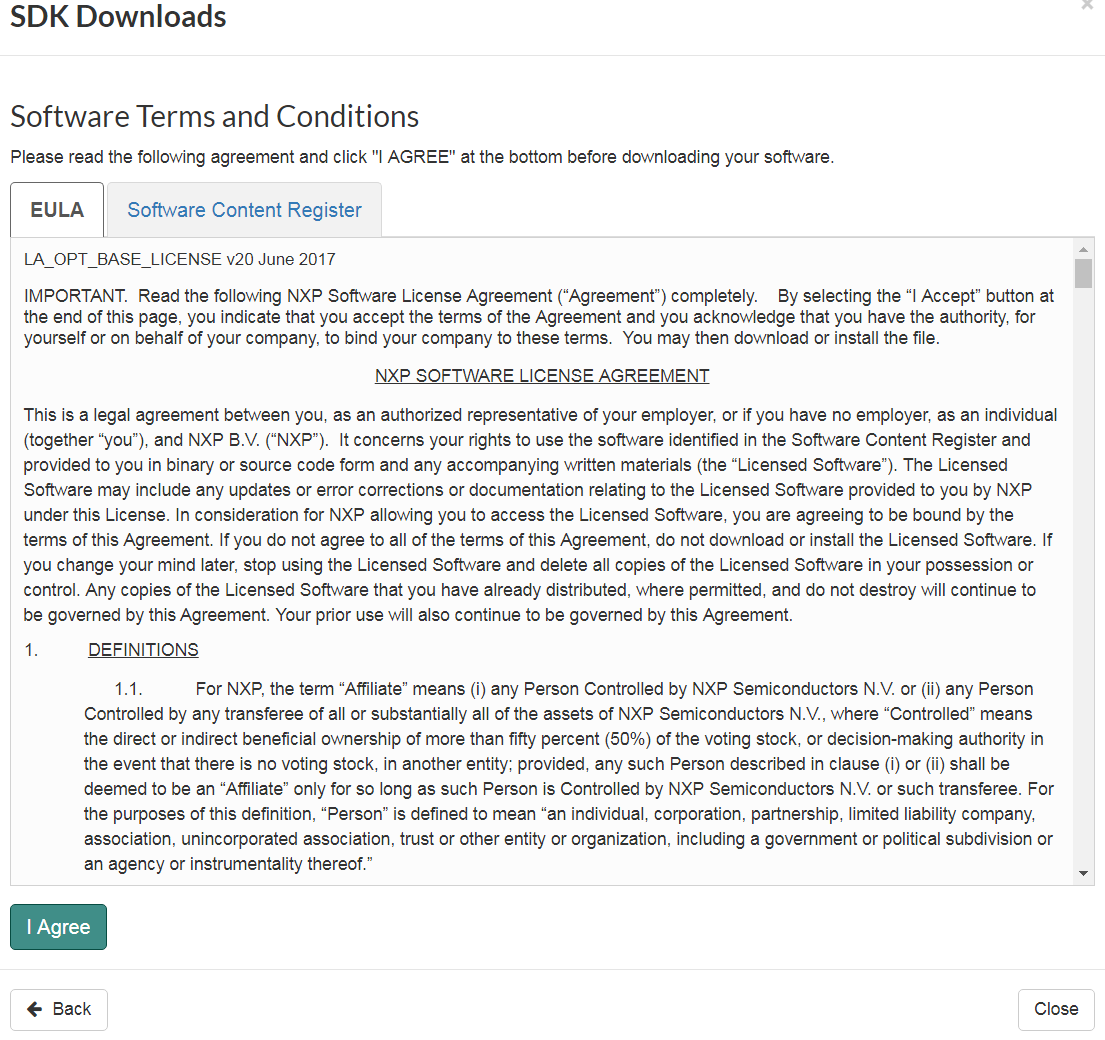Viewport: 1105px width, 1040px height.
Task: Dismiss the dialog with the top-right X icon
Action: tap(1087, 5)
